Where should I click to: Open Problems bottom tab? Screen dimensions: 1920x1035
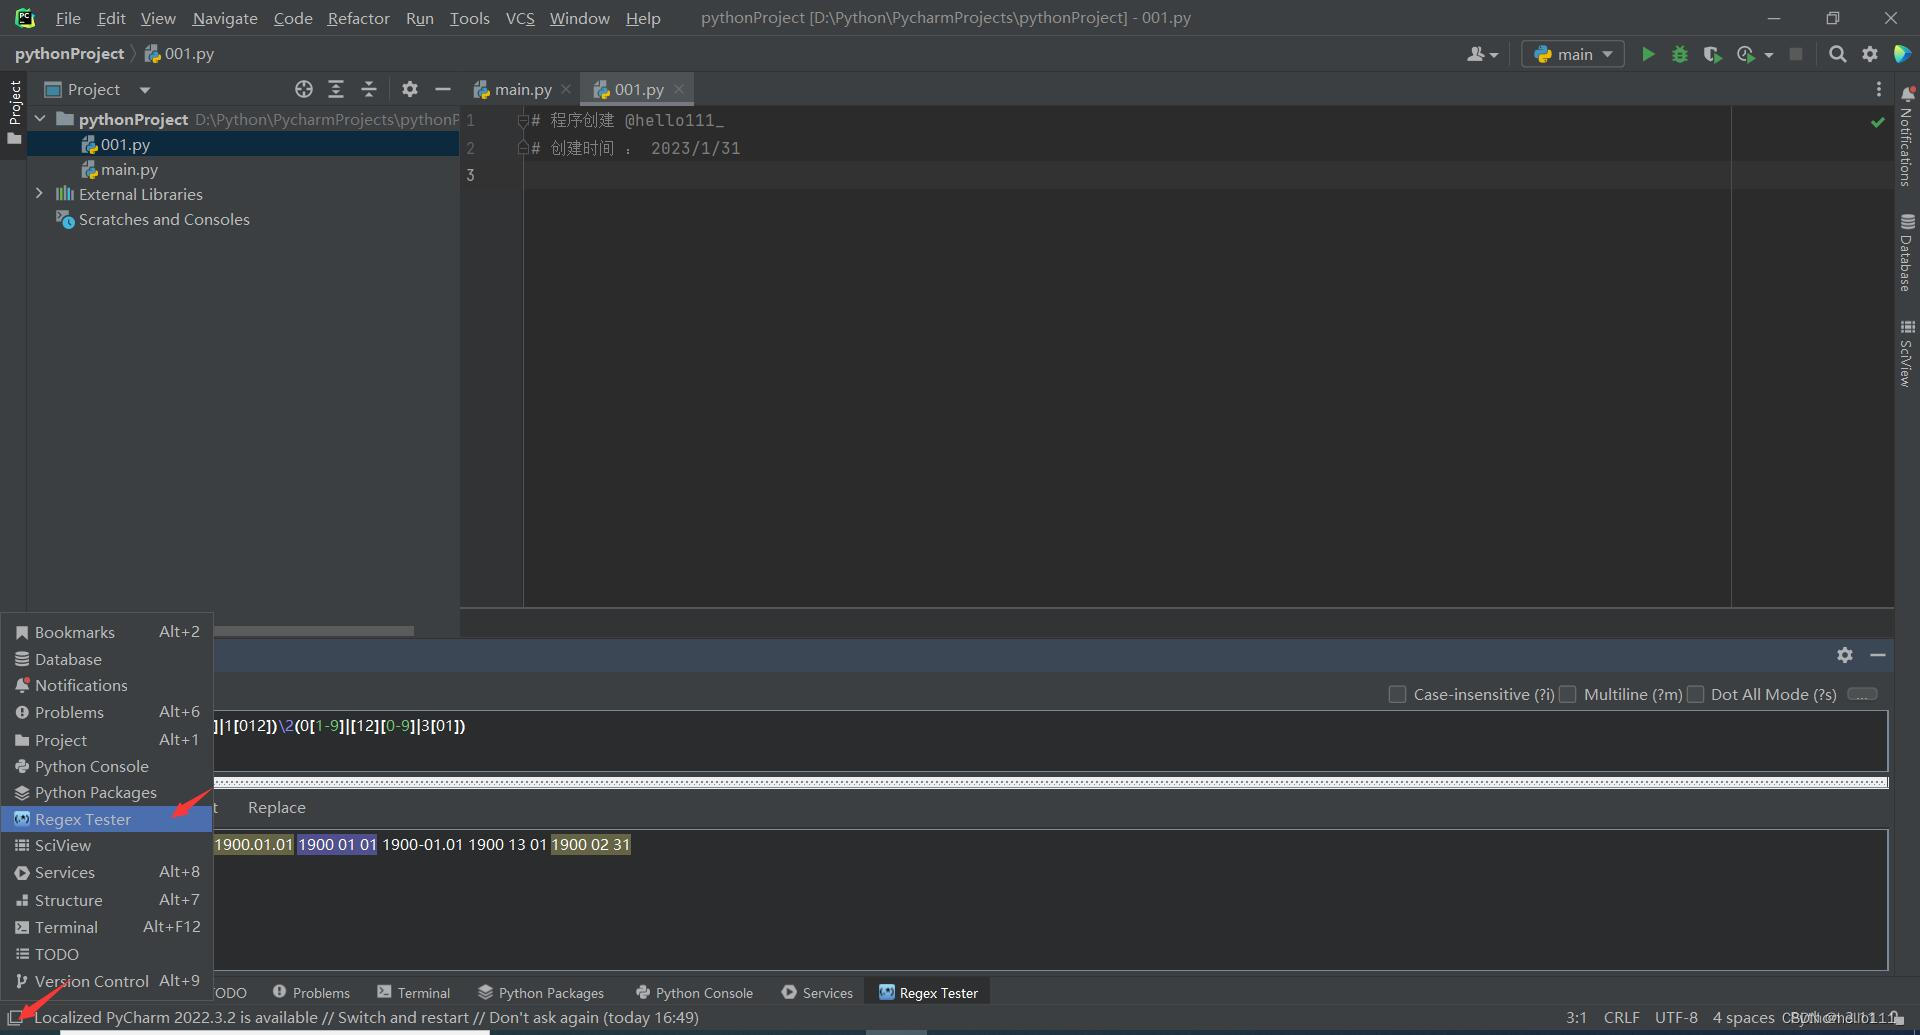311,993
